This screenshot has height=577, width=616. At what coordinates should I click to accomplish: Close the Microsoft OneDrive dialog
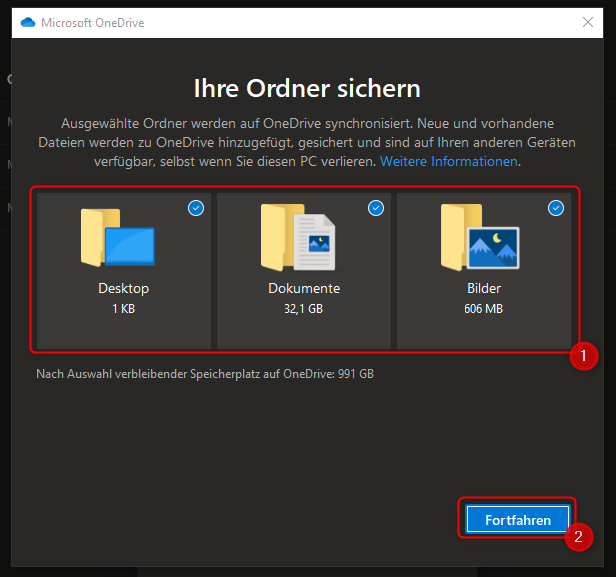(x=589, y=22)
